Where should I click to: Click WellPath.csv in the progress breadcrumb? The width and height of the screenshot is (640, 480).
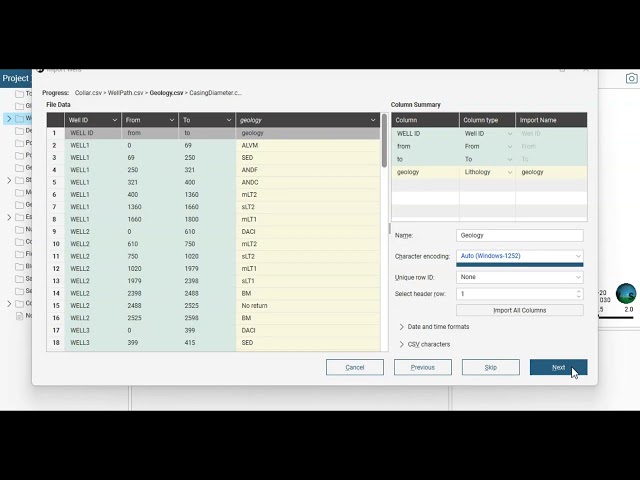click(x=125, y=93)
